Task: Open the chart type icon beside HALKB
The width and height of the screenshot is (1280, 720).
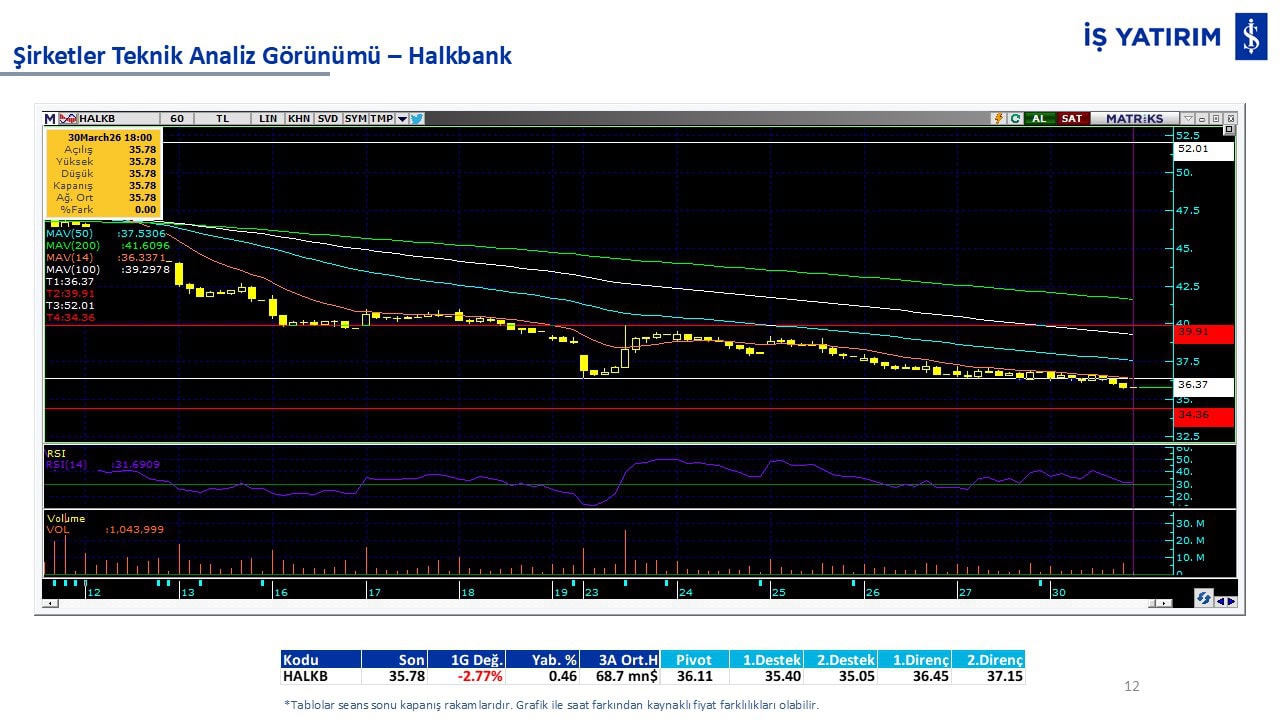Action: click(x=68, y=118)
